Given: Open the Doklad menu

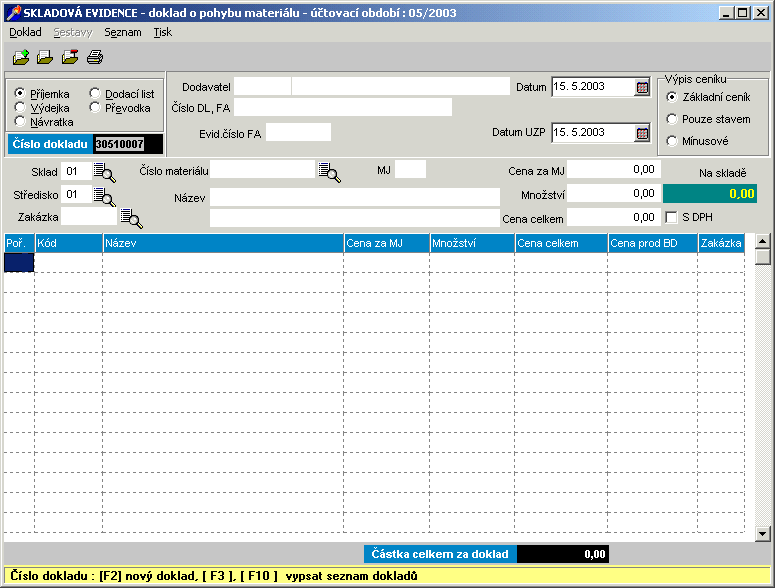Looking at the screenshot, I should tap(25, 32).
